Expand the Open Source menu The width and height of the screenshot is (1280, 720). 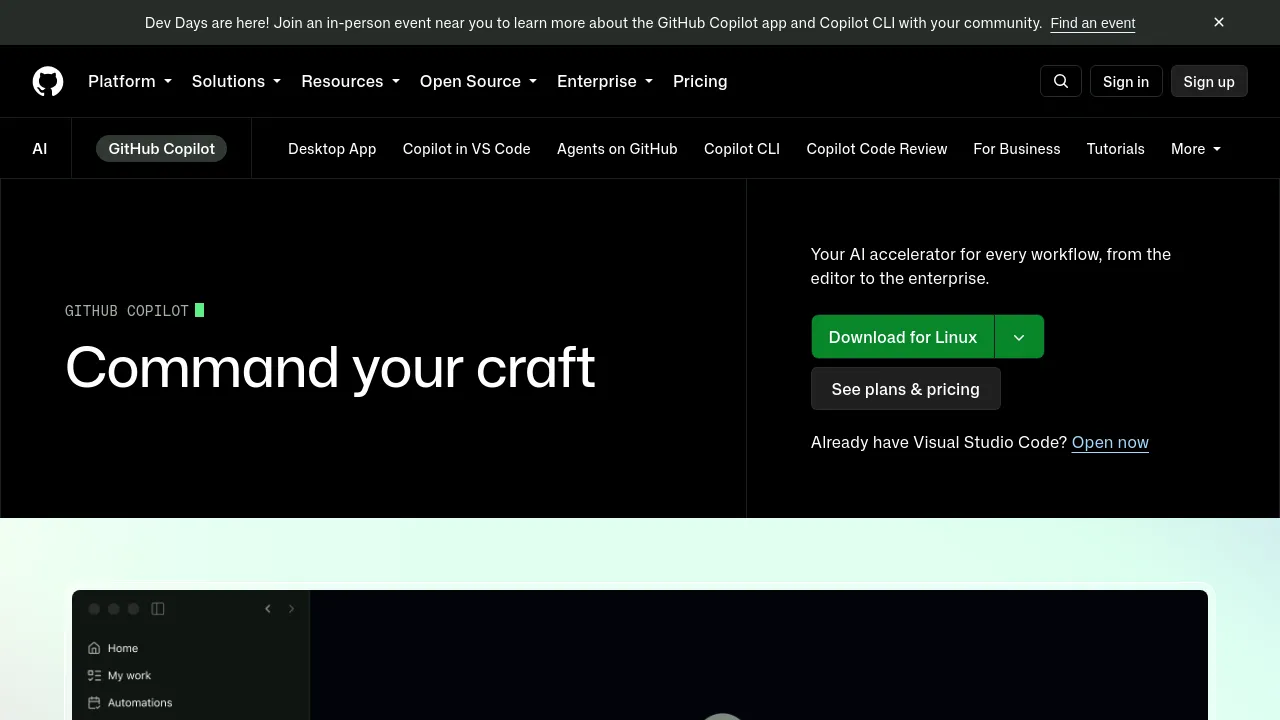478,81
